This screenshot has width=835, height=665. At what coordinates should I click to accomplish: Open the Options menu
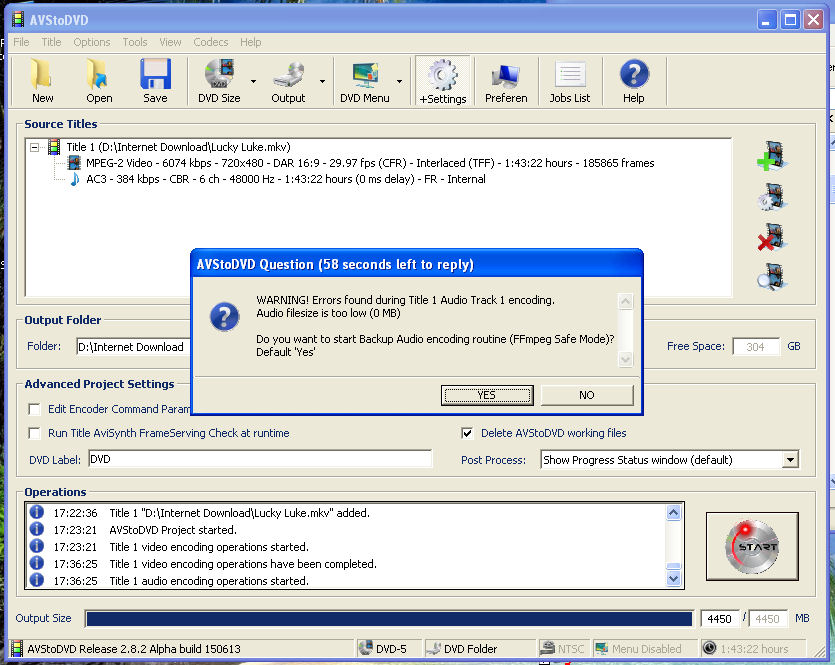(92, 42)
